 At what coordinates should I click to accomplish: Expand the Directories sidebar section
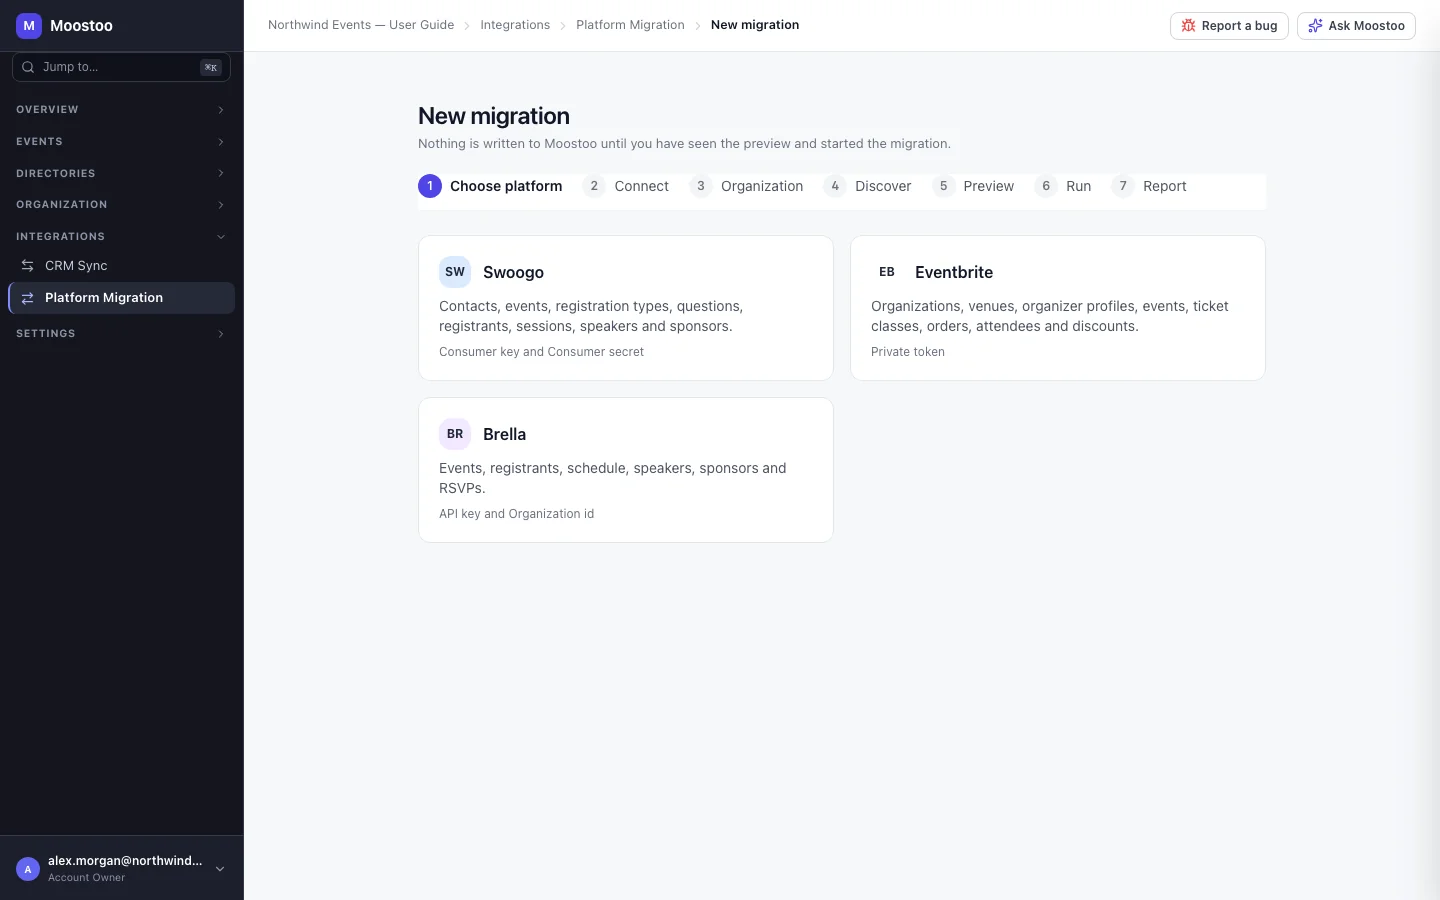coord(122,174)
